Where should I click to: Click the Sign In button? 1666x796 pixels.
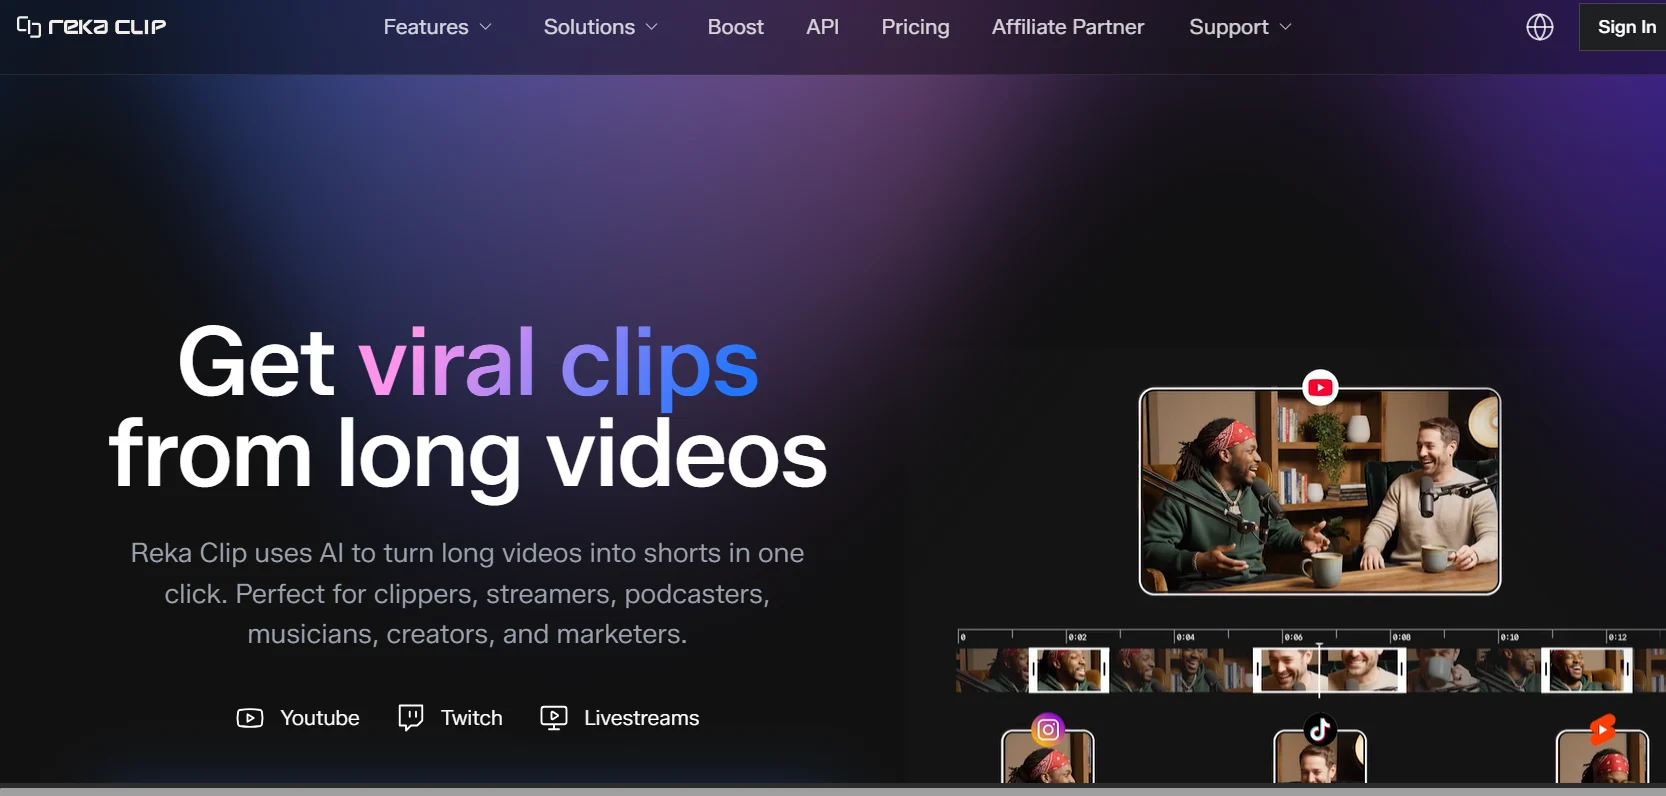click(x=1624, y=27)
